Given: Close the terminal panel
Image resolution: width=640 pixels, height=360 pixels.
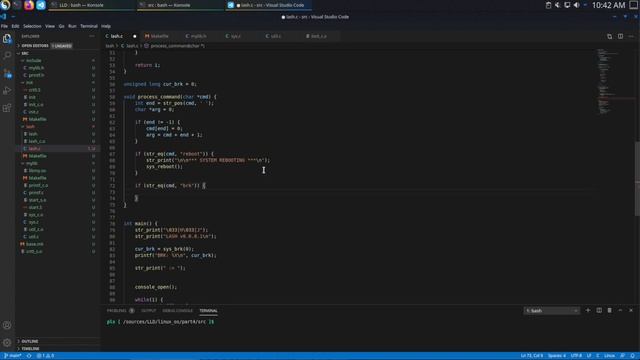Looking at the screenshot, I should 631,311.
